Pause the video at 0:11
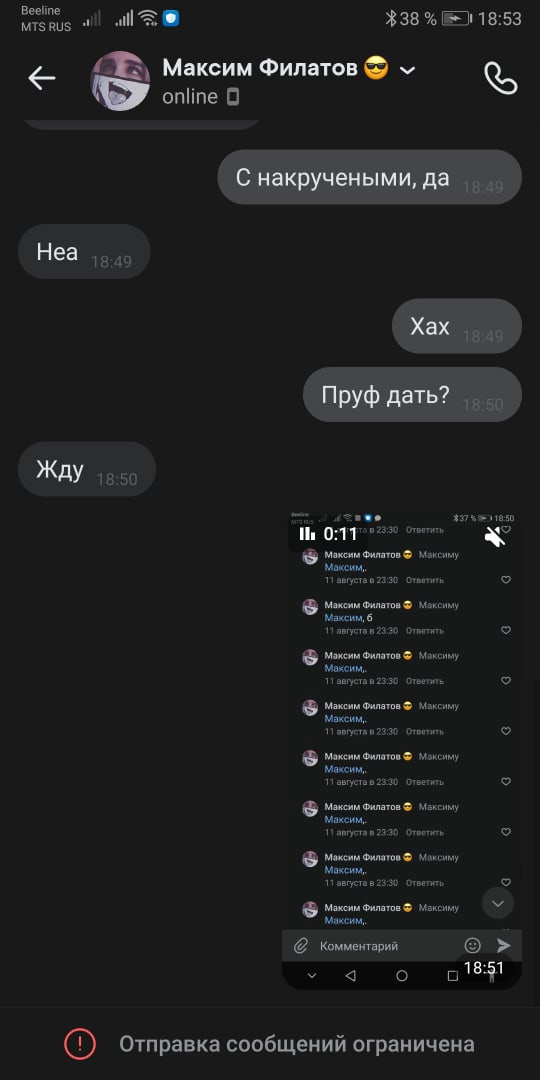This screenshot has height=1080, width=540. coord(307,534)
